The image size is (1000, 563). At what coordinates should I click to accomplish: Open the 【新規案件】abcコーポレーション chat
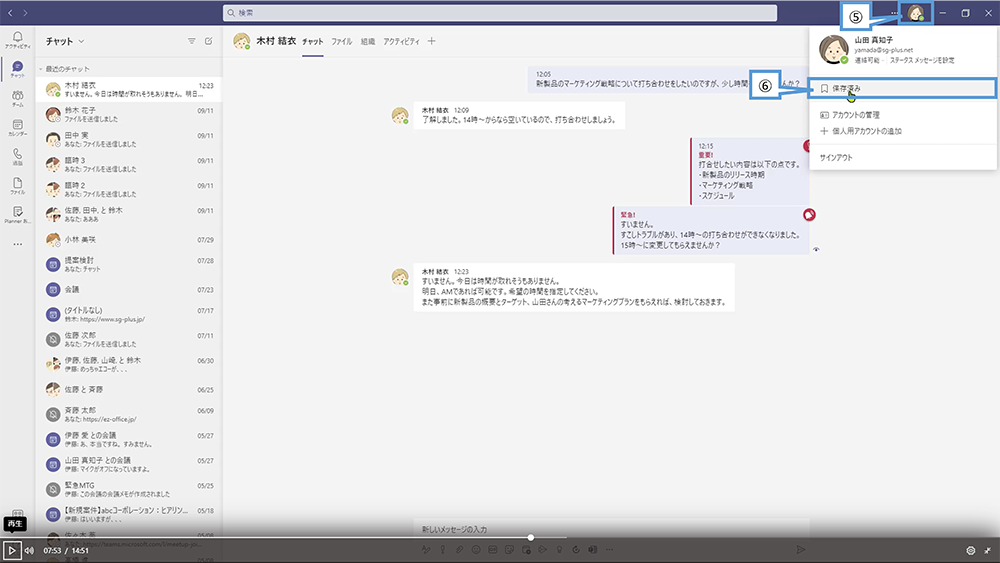pyautogui.click(x=129, y=515)
